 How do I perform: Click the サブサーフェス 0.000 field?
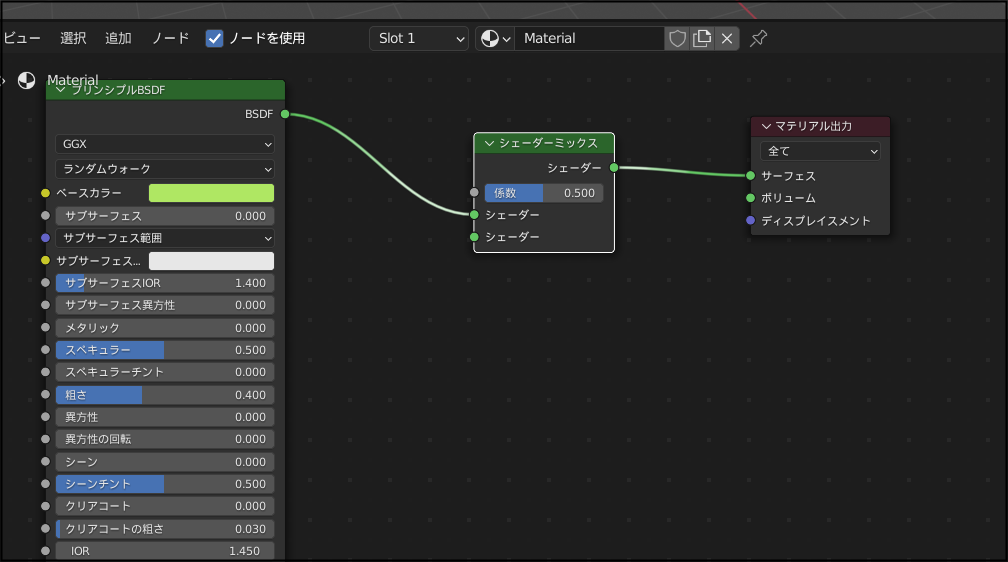[165, 216]
